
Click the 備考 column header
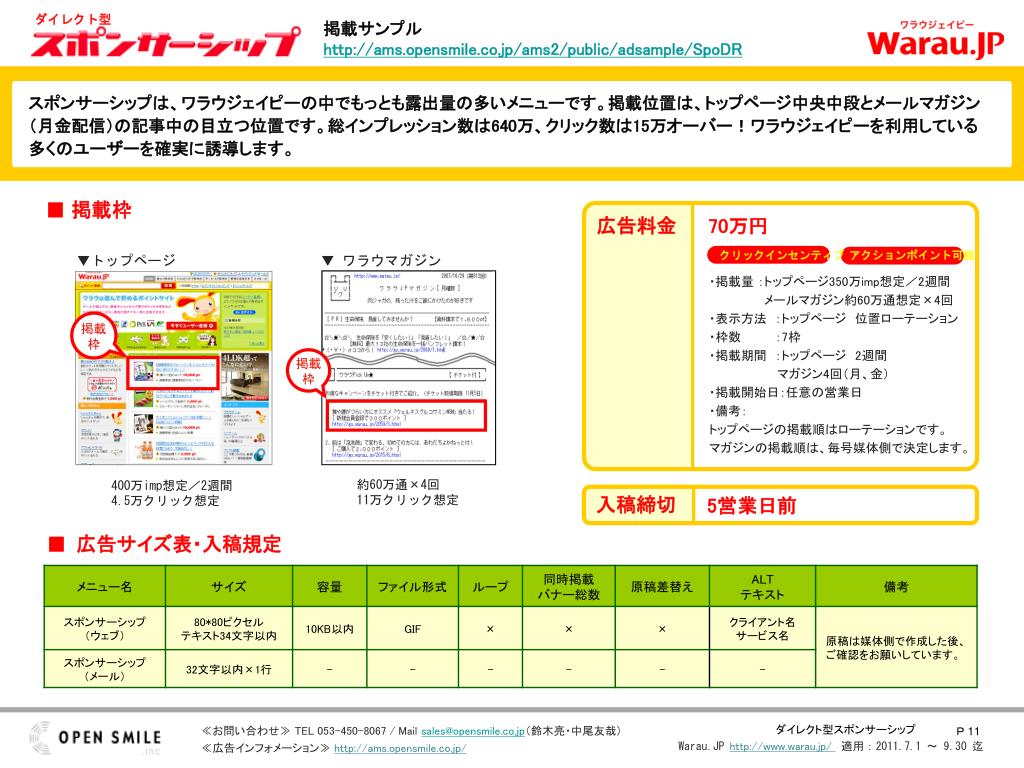click(896, 586)
